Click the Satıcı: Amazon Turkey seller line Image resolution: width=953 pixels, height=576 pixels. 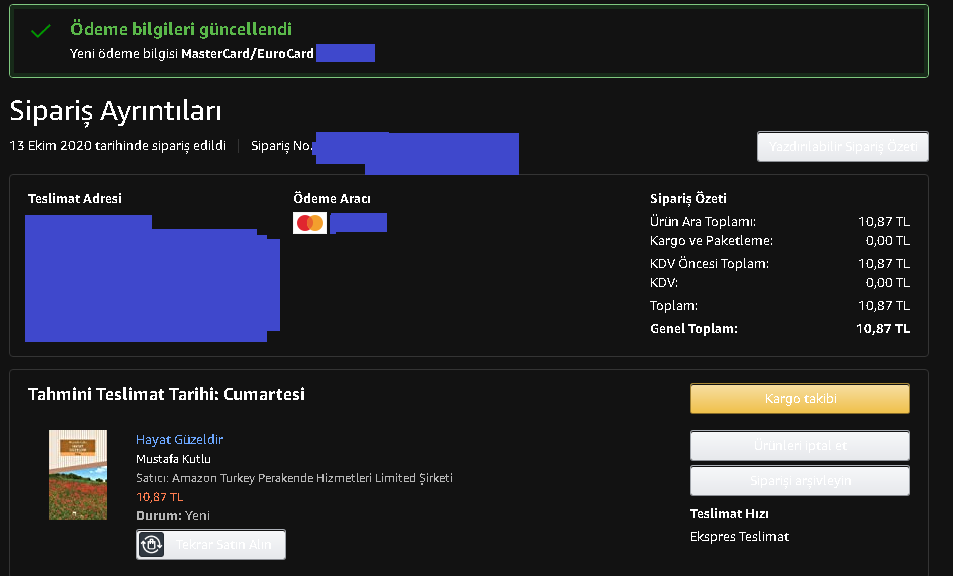pyautogui.click(x=294, y=478)
